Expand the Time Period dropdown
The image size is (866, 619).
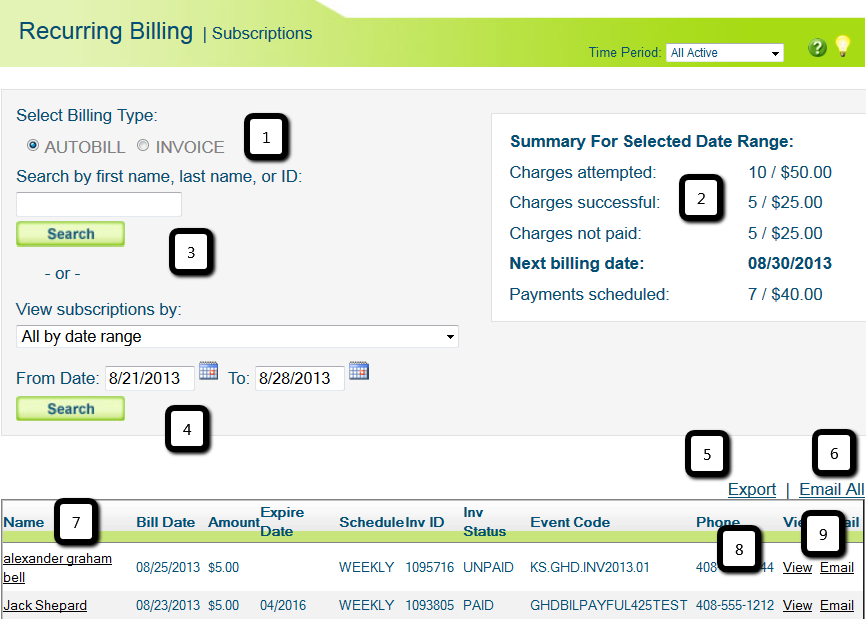[x=724, y=53]
